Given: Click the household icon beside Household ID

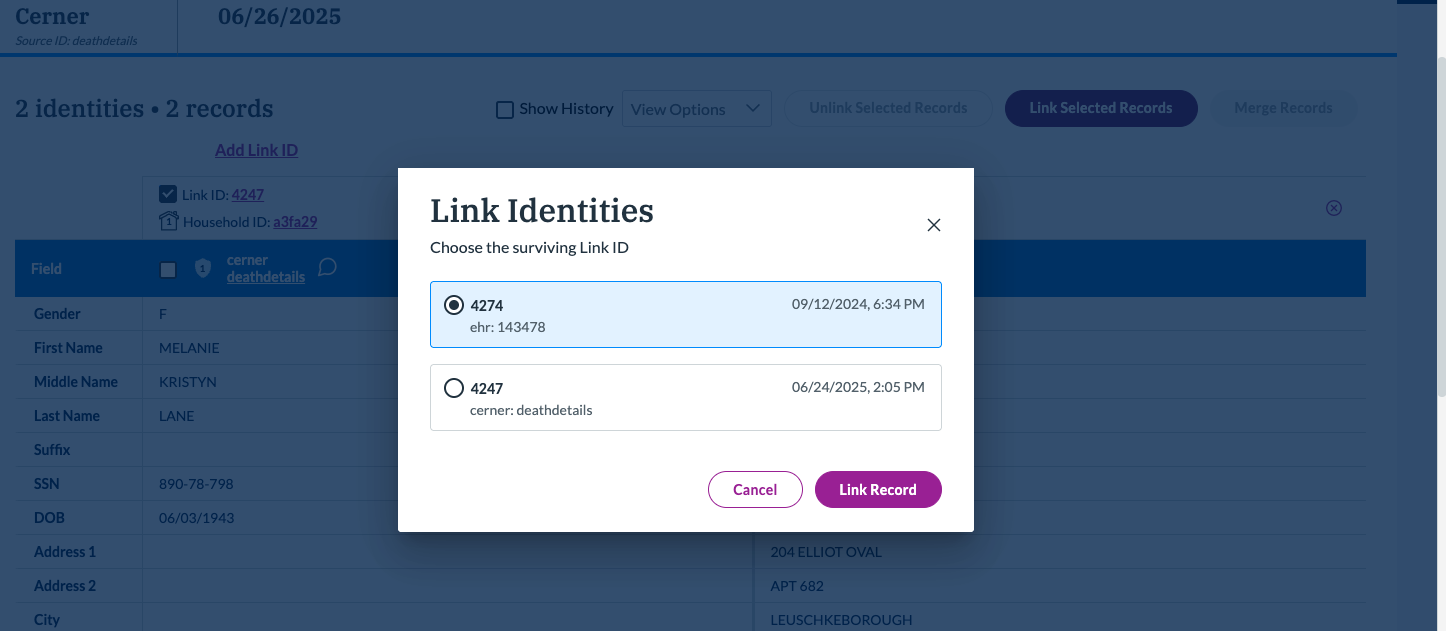Looking at the screenshot, I should (x=168, y=221).
